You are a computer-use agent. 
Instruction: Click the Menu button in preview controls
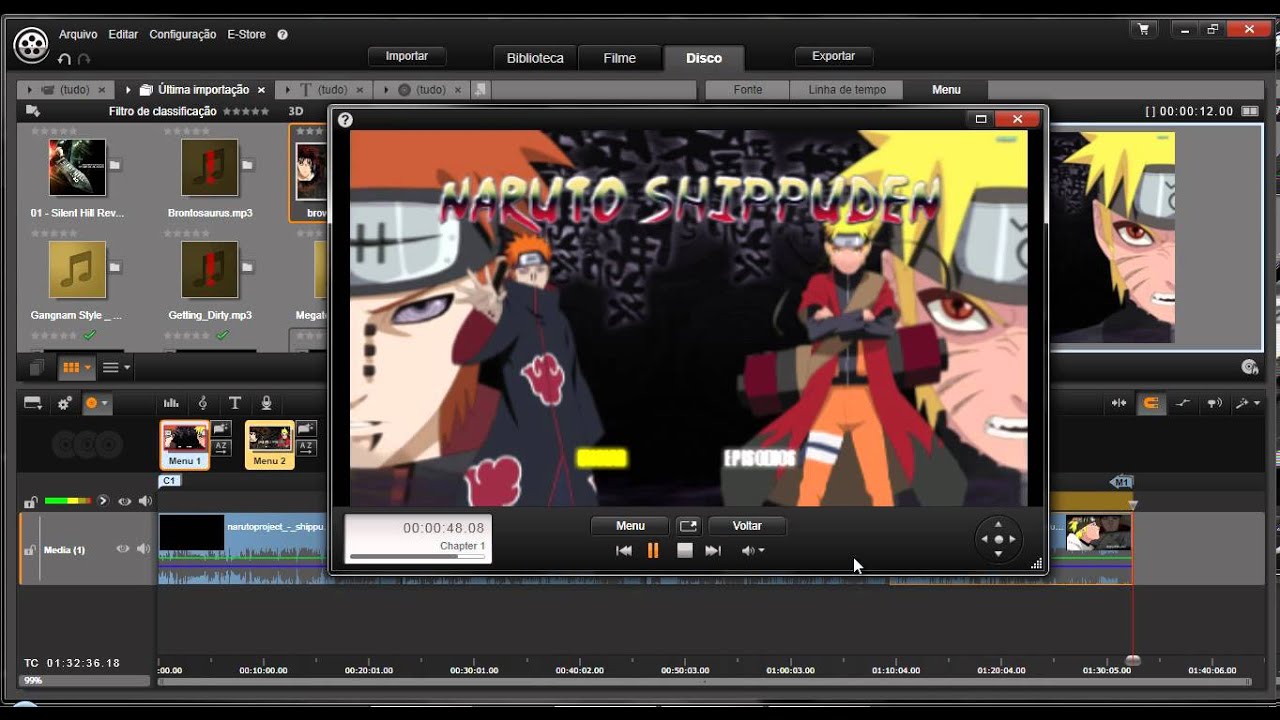[630, 525]
